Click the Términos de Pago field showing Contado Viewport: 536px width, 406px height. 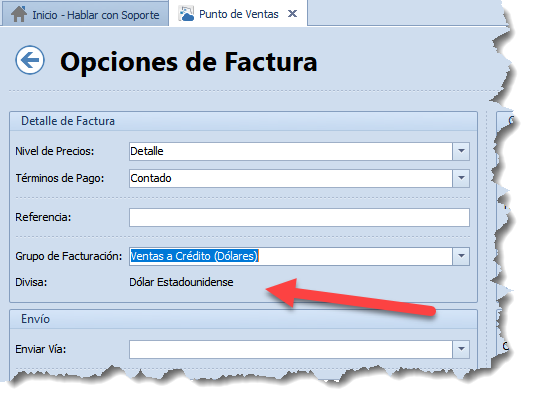(291, 178)
